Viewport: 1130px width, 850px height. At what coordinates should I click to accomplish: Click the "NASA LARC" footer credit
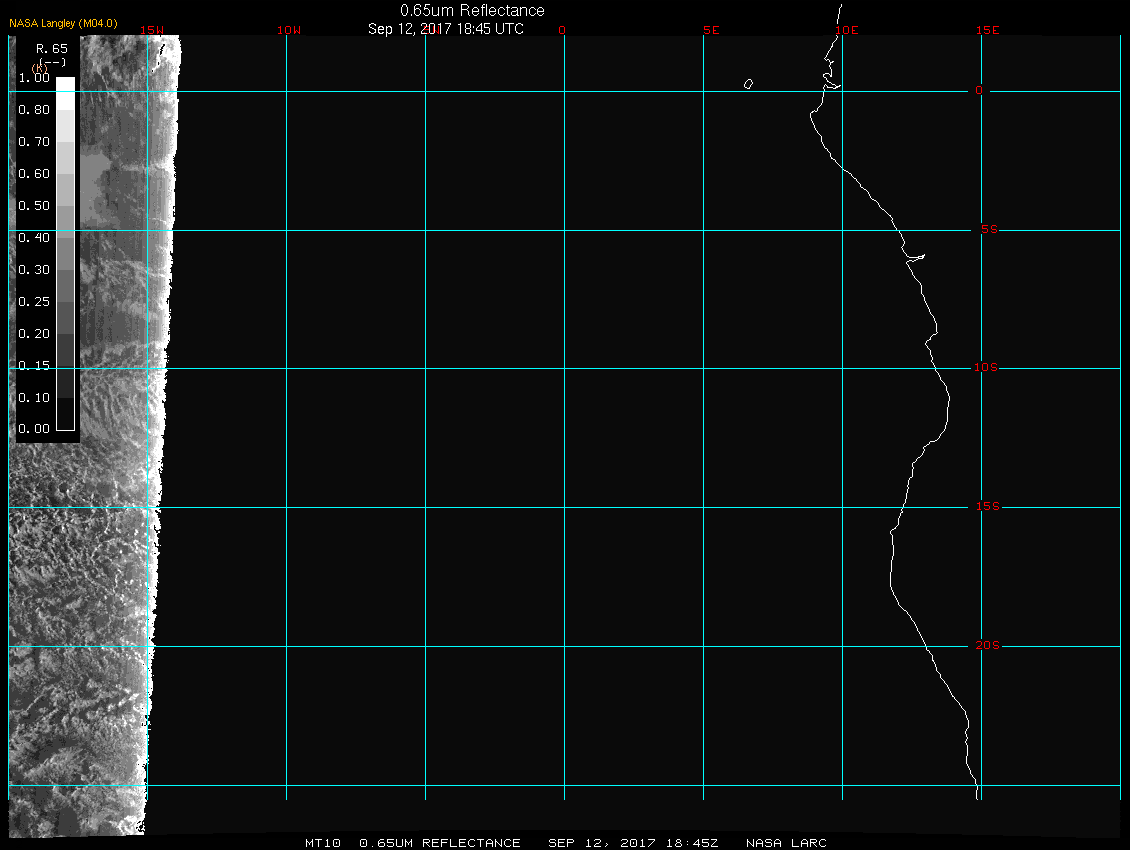786,843
